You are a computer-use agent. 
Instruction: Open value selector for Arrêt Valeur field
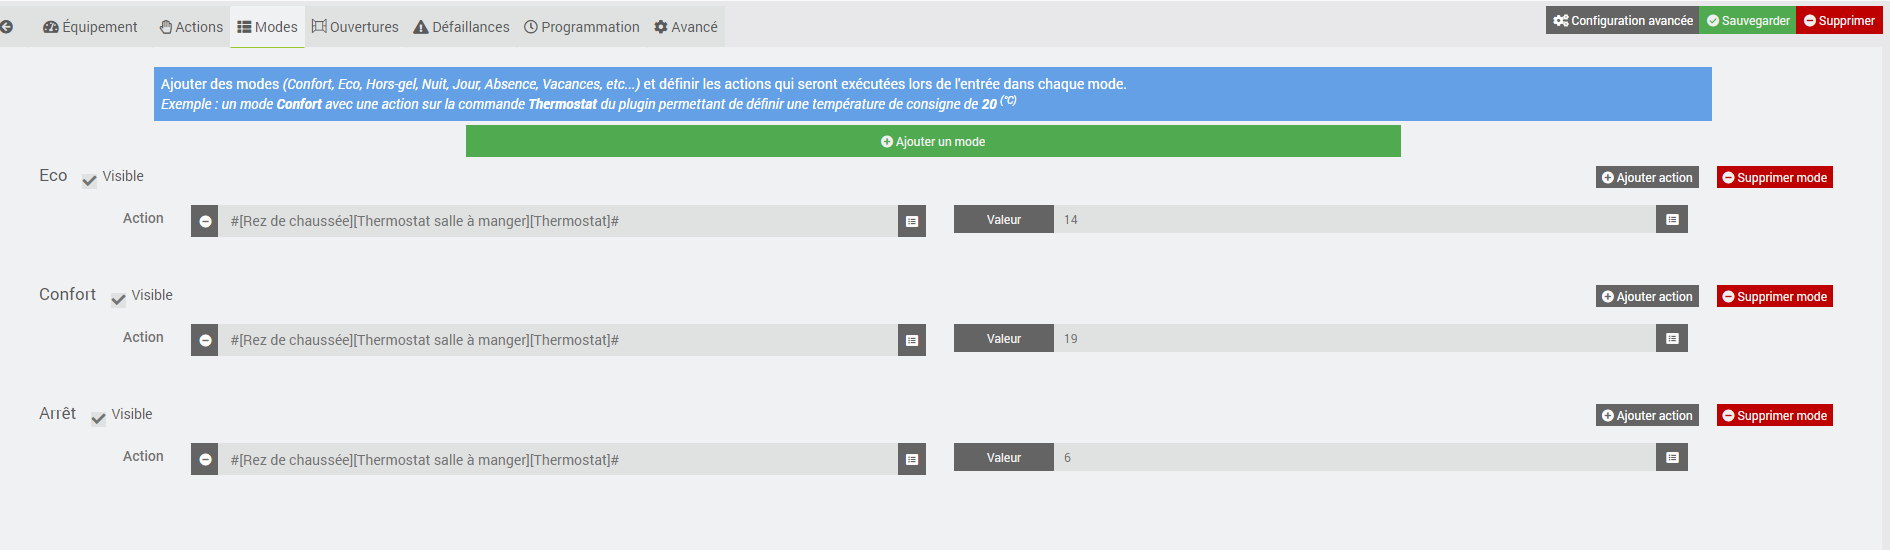click(x=1672, y=457)
